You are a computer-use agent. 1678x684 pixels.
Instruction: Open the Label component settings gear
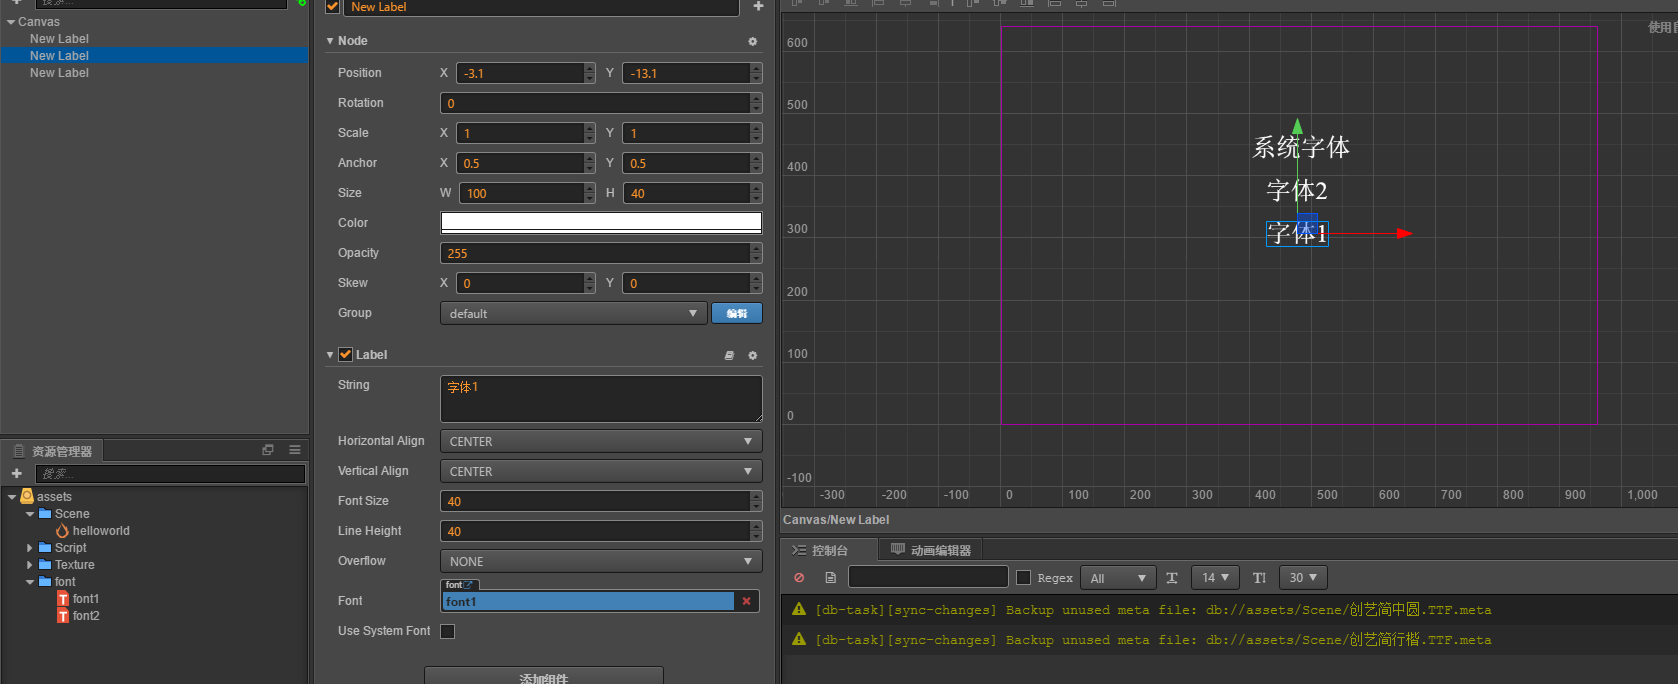coord(753,355)
